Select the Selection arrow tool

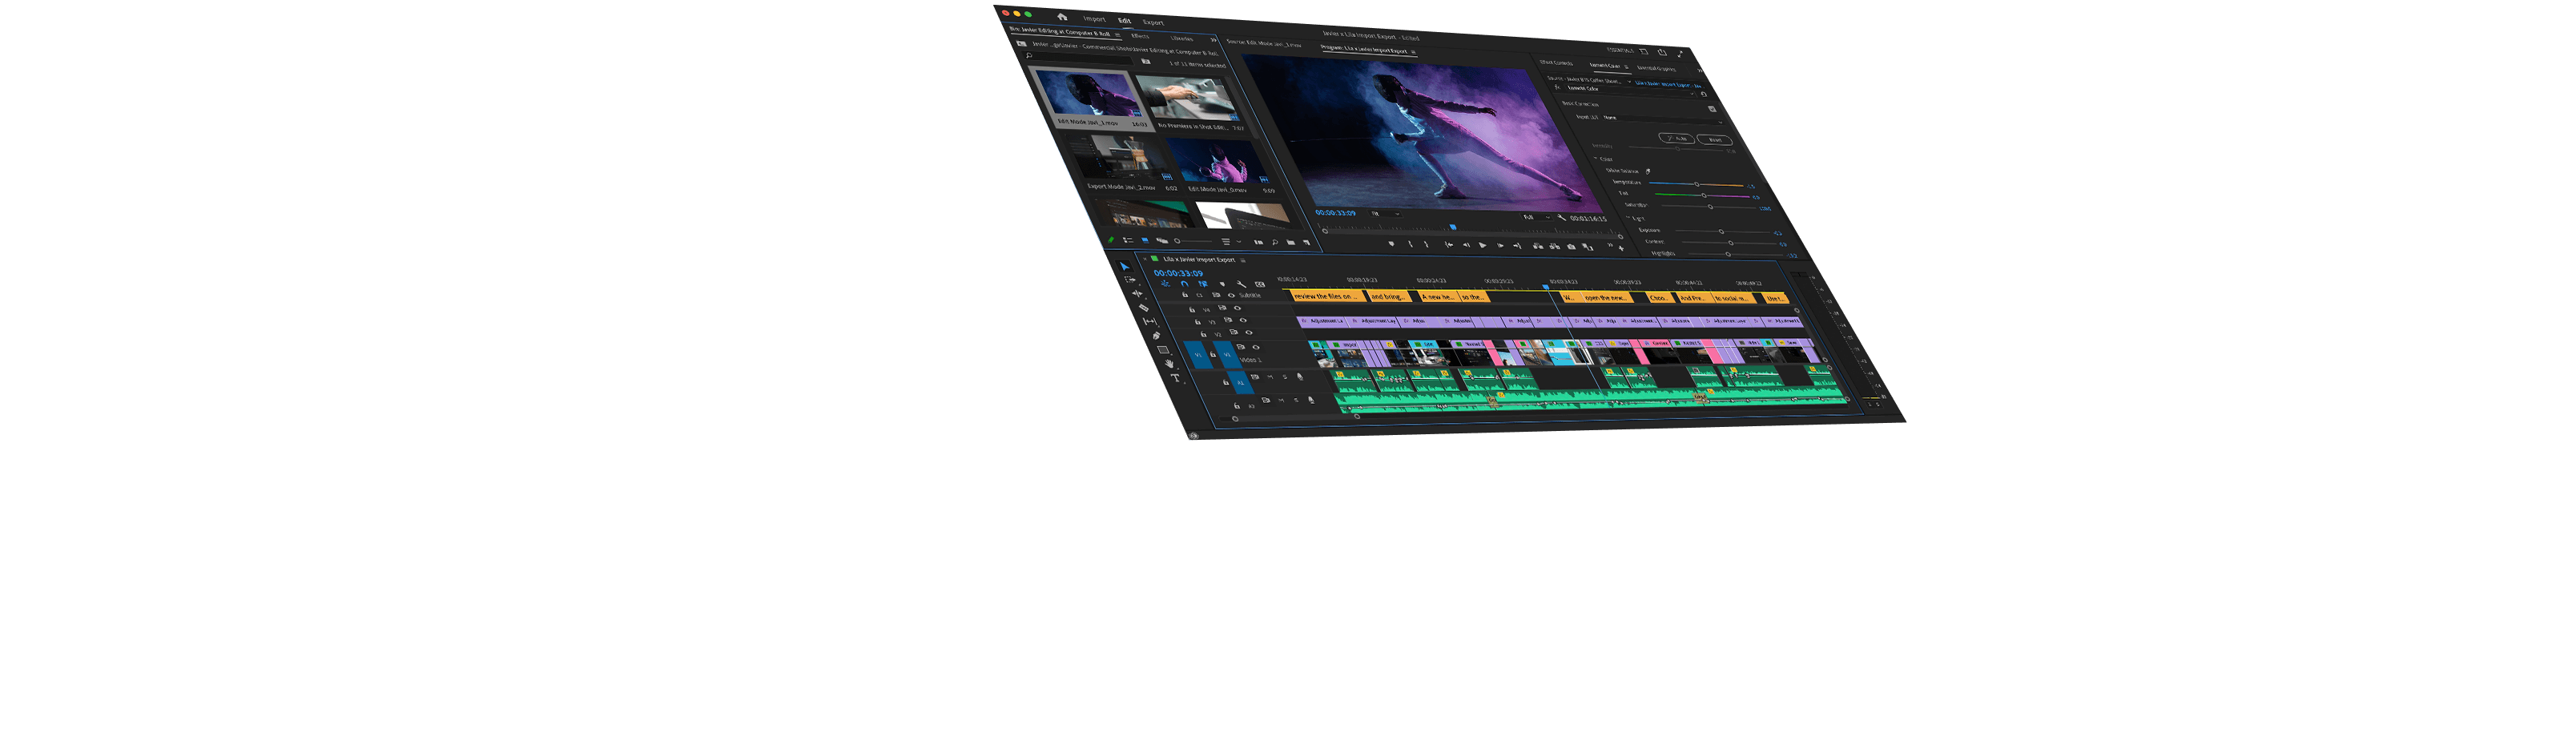[1124, 267]
